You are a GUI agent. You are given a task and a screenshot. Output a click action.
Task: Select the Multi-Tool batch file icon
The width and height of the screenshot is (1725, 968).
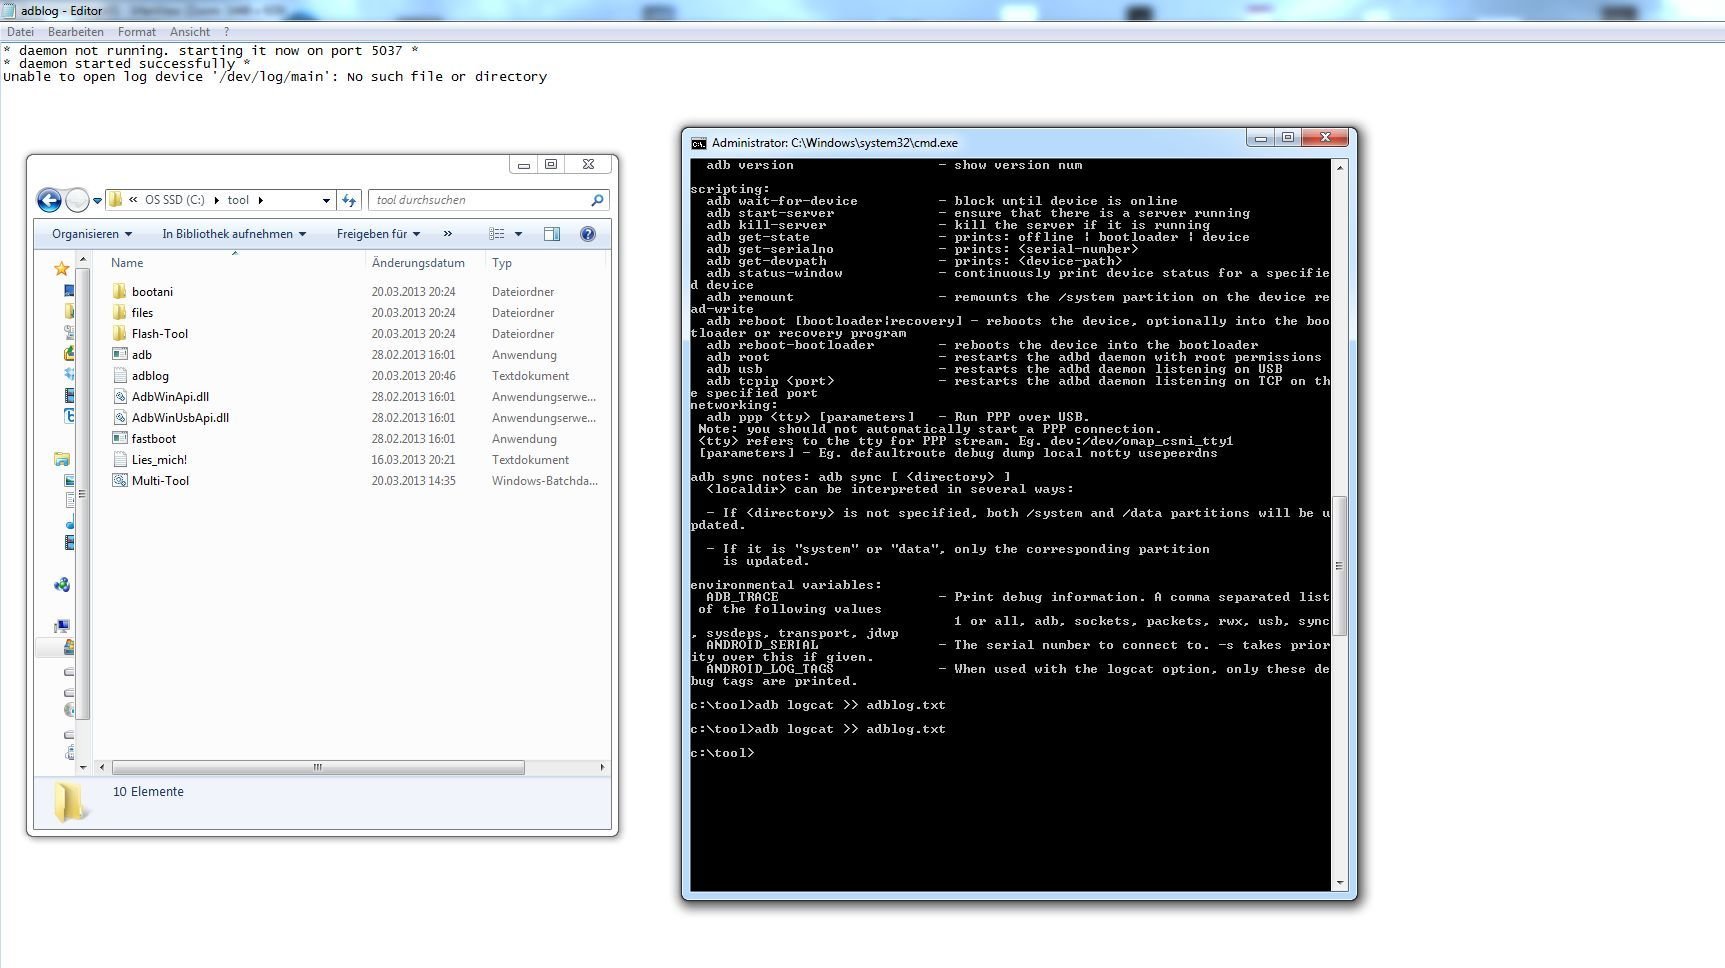pyautogui.click(x=119, y=480)
